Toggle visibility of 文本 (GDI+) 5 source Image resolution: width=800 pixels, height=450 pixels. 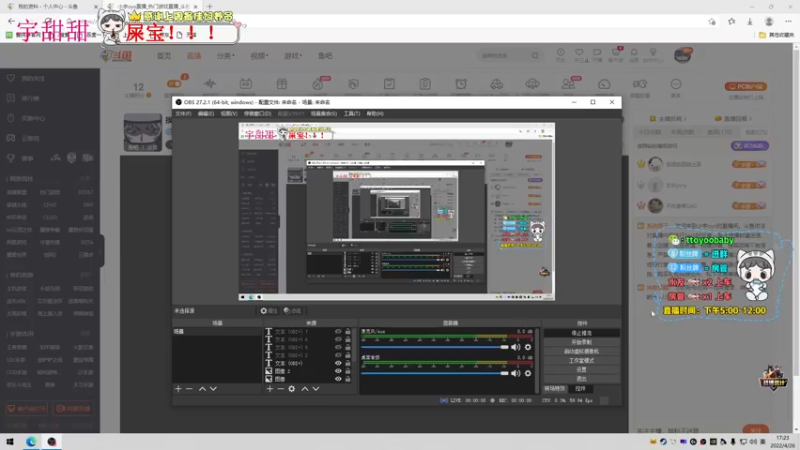[338, 347]
